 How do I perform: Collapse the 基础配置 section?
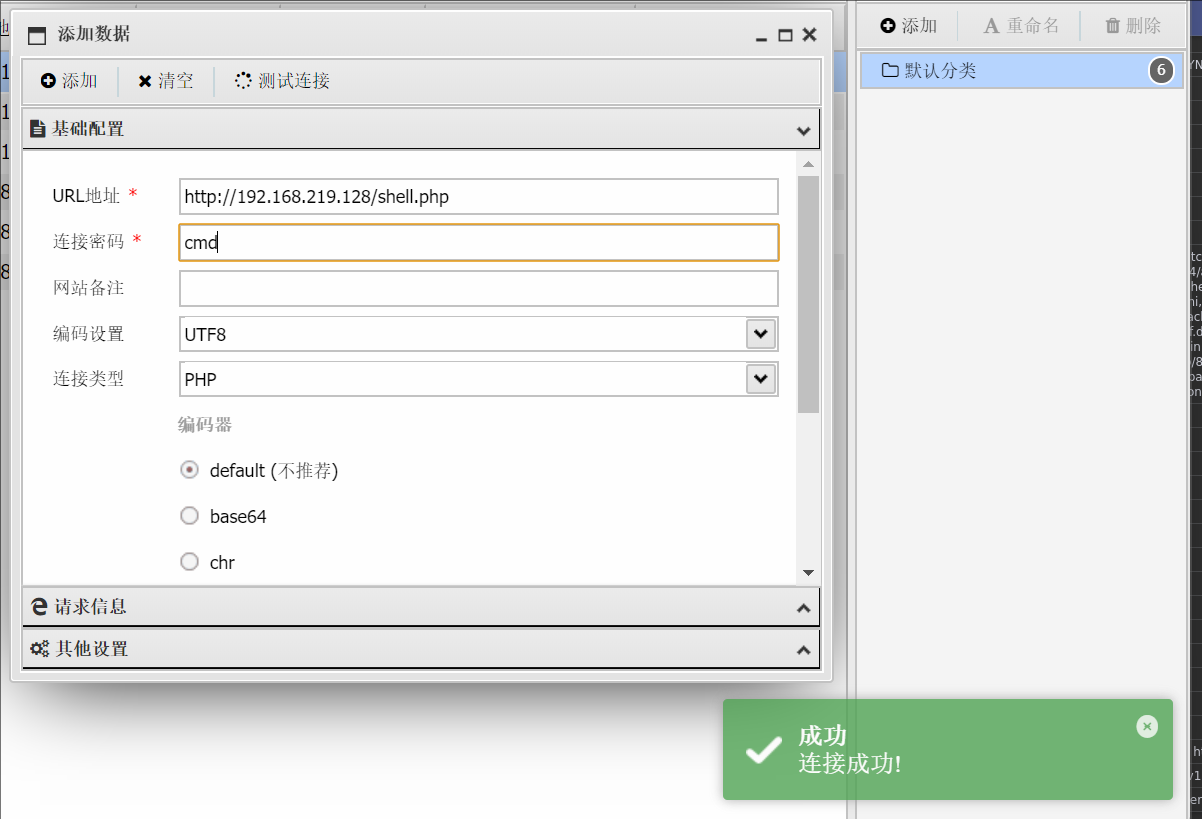coord(803,130)
